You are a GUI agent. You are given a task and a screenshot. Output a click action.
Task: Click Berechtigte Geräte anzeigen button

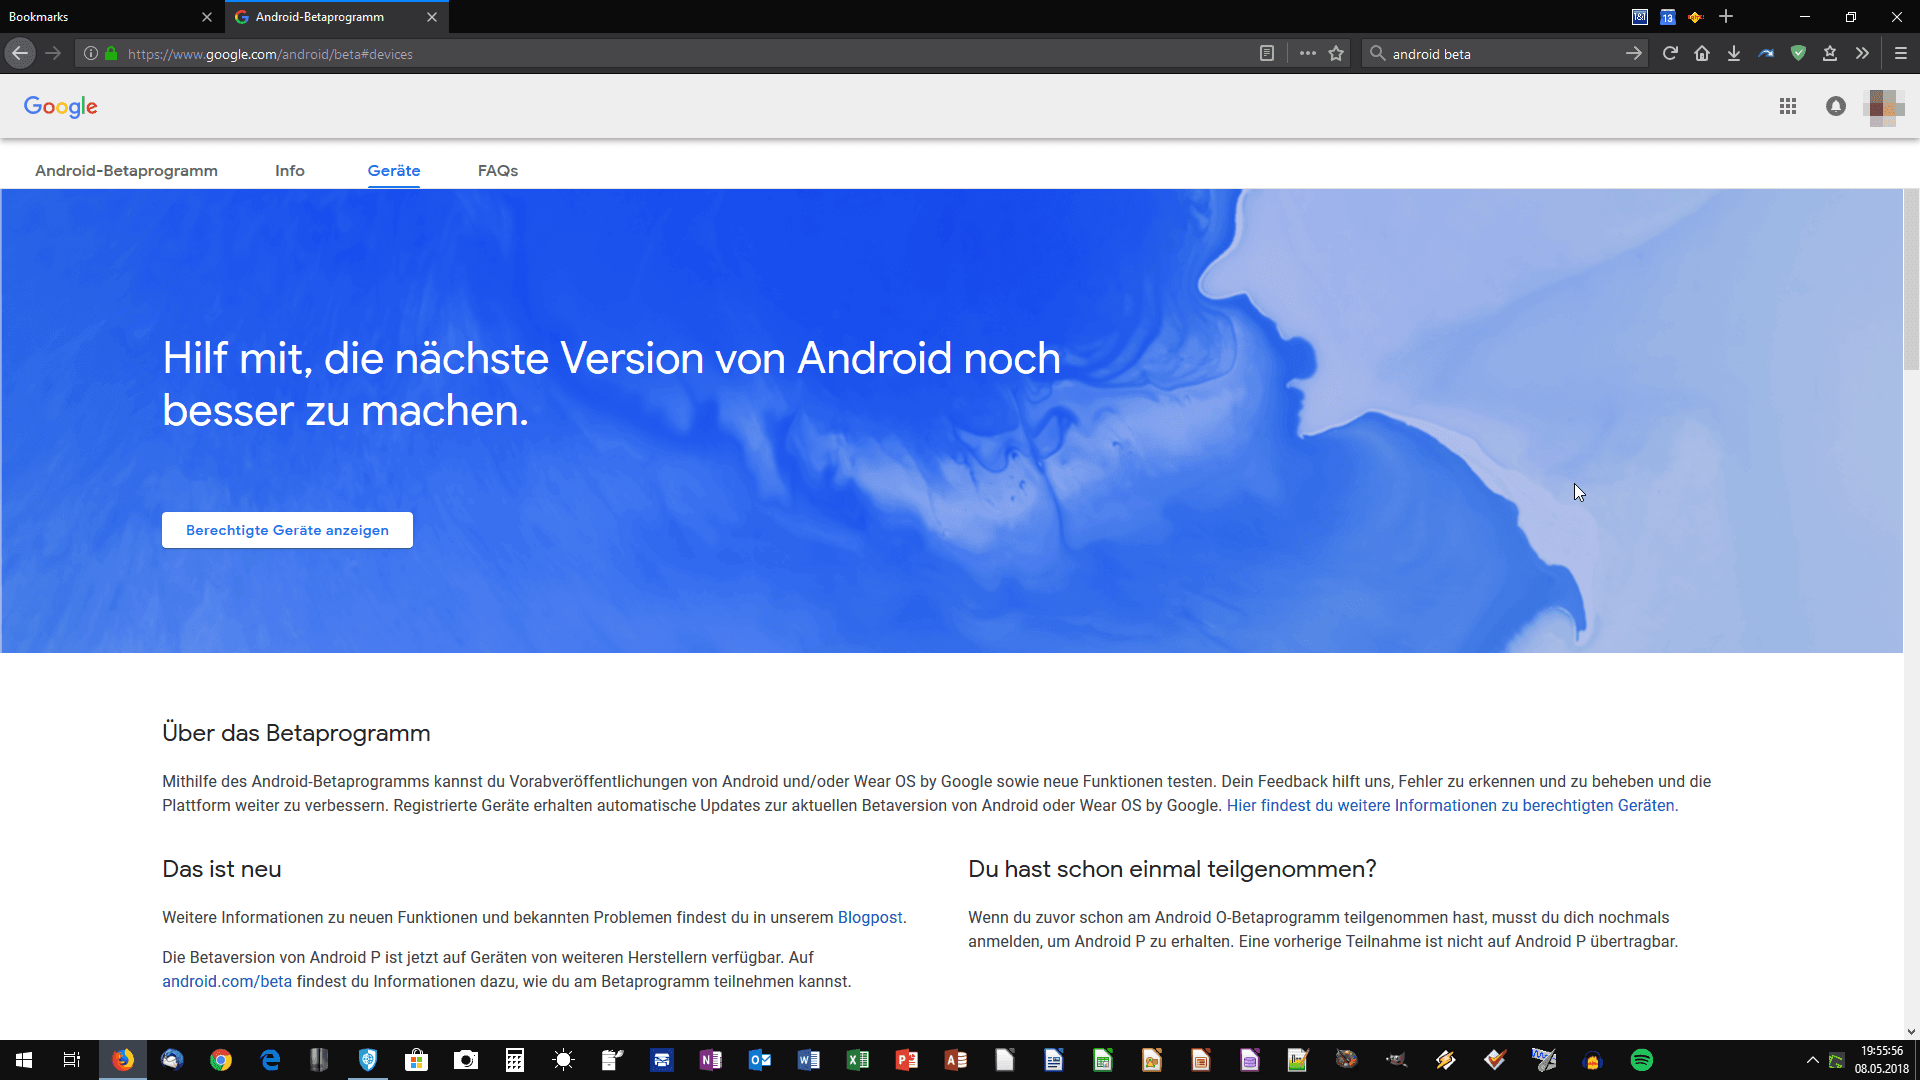pos(287,530)
